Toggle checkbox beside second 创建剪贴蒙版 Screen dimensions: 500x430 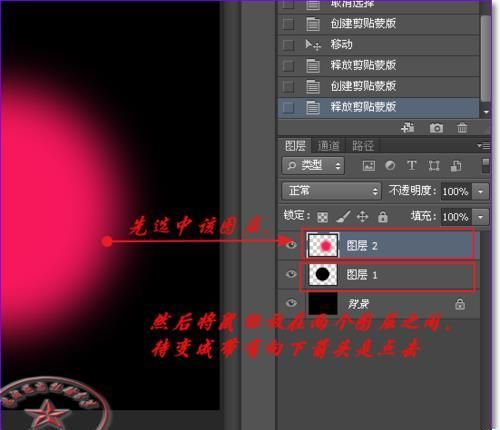tap(288, 86)
